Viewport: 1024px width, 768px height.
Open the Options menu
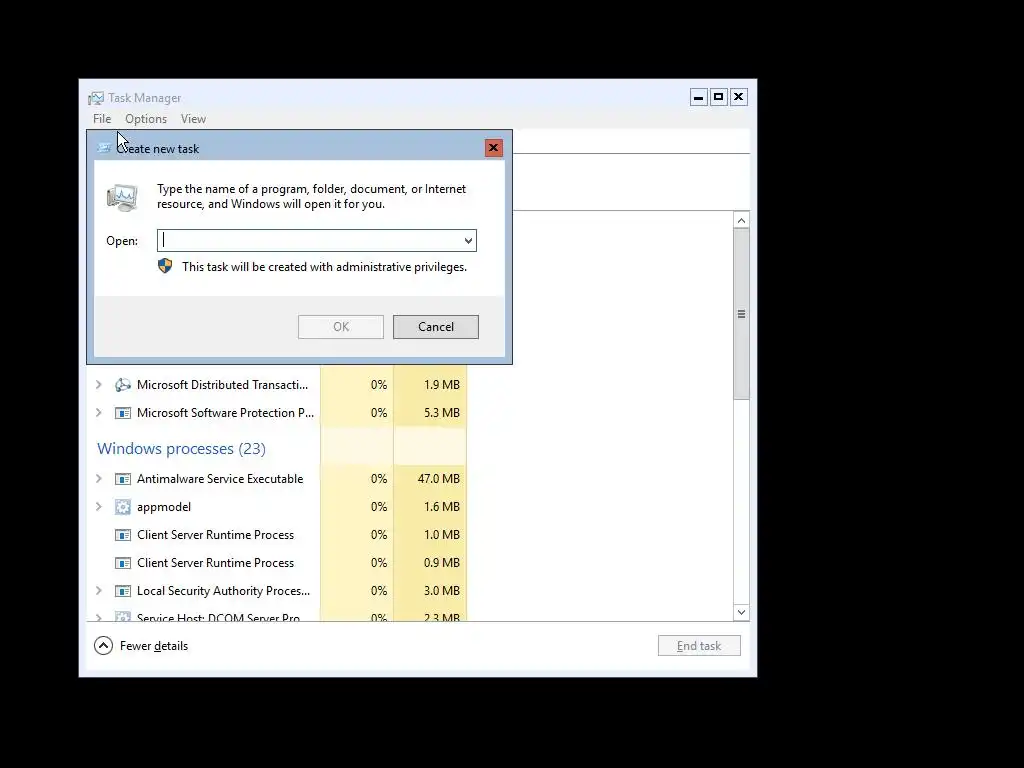pos(146,119)
